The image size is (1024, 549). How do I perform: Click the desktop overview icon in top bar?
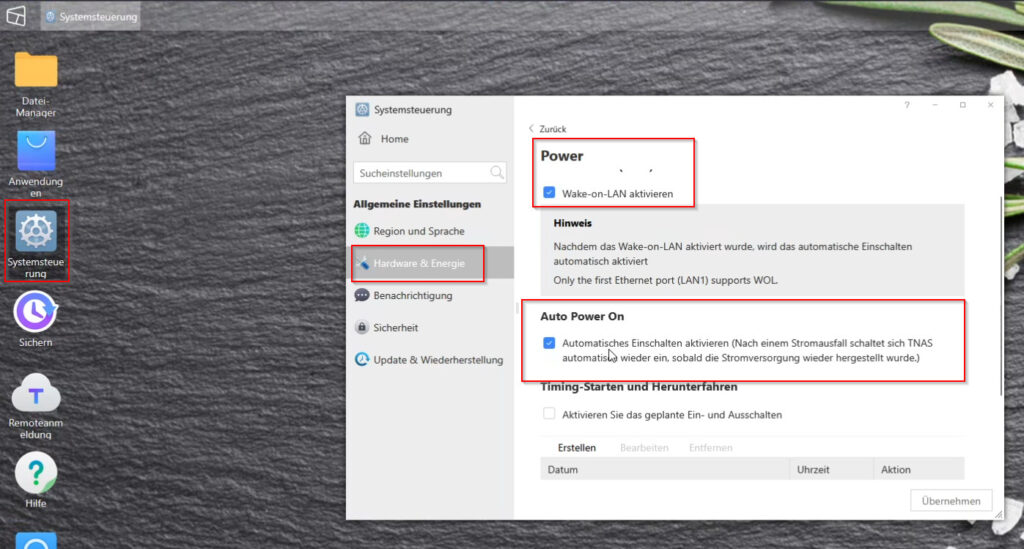point(16,15)
